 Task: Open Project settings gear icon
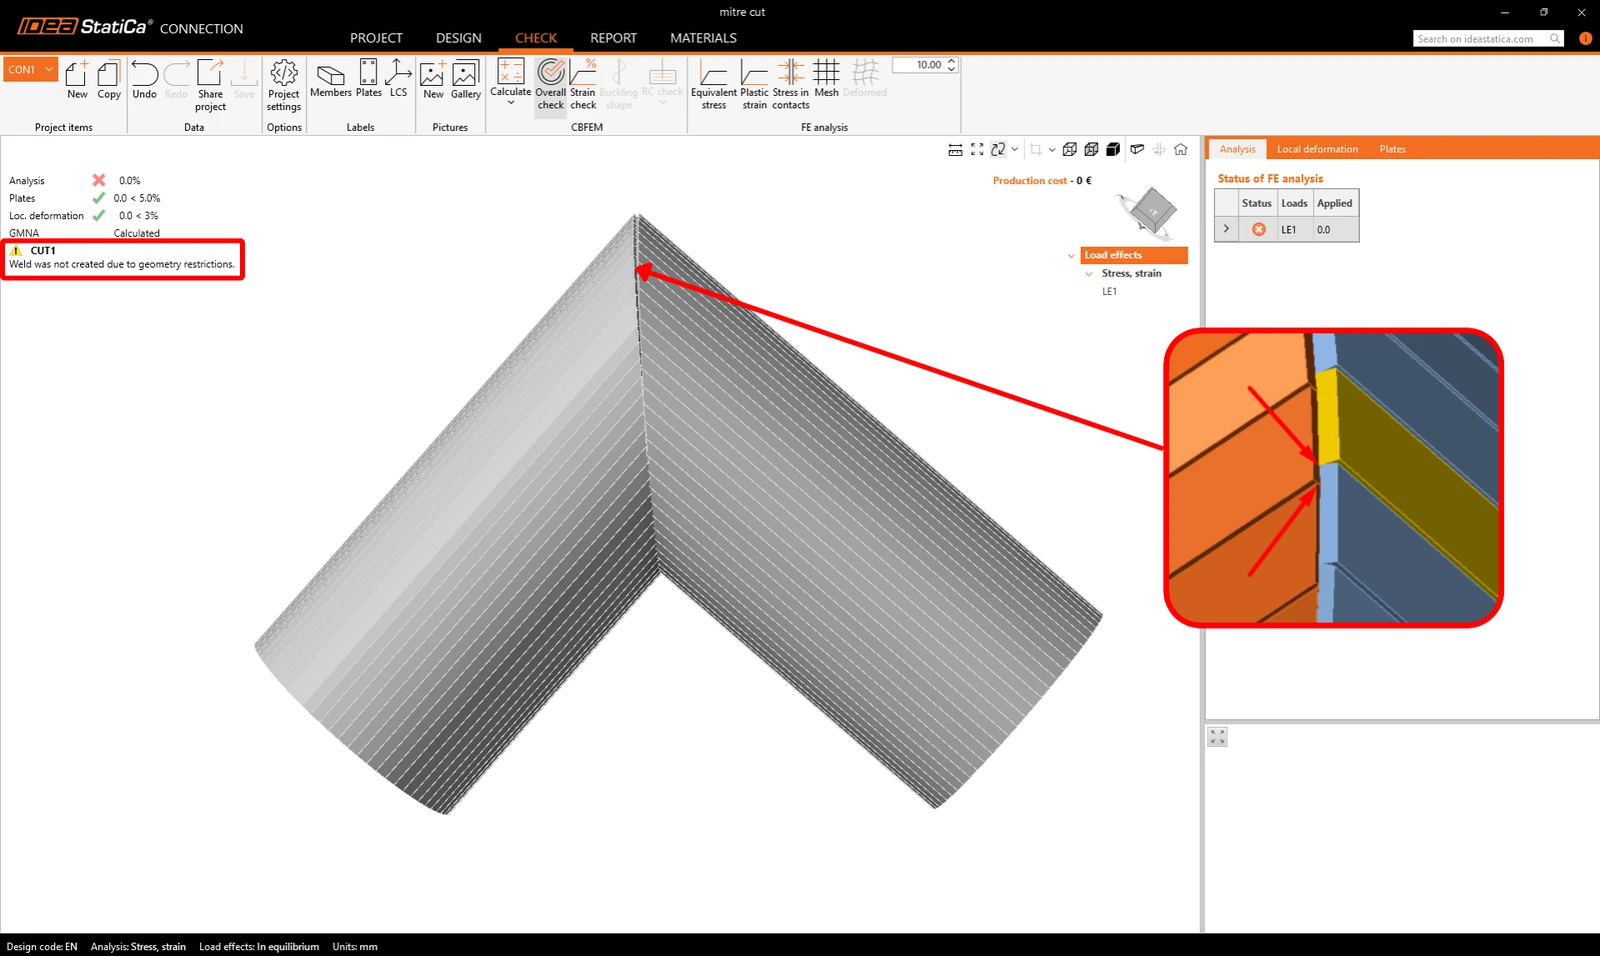[x=284, y=84]
